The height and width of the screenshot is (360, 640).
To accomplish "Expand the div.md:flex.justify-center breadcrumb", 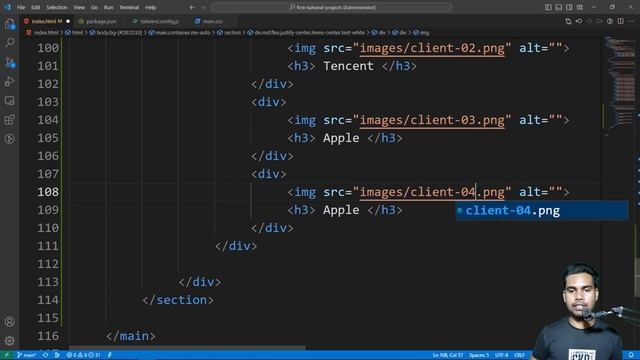I will click(306, 33).
